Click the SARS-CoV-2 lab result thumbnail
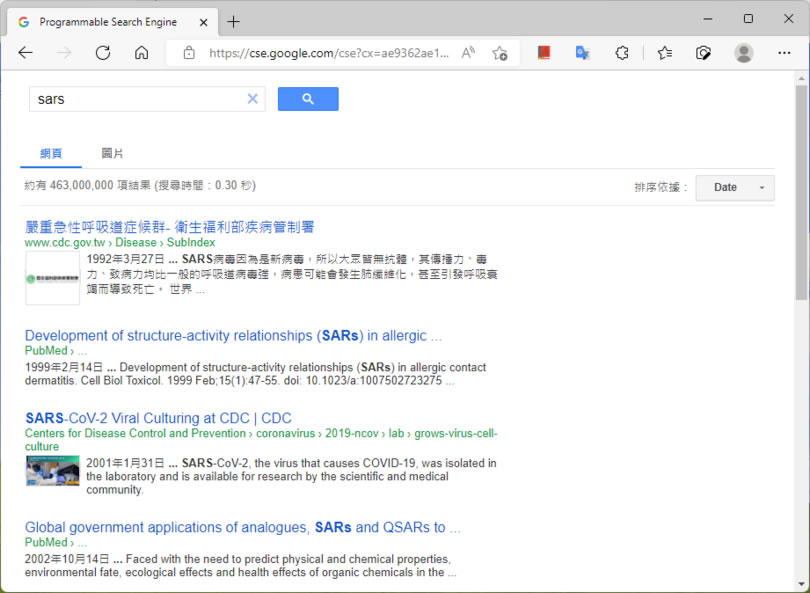Screen dimensions: 810x593 tap(52, 470)
